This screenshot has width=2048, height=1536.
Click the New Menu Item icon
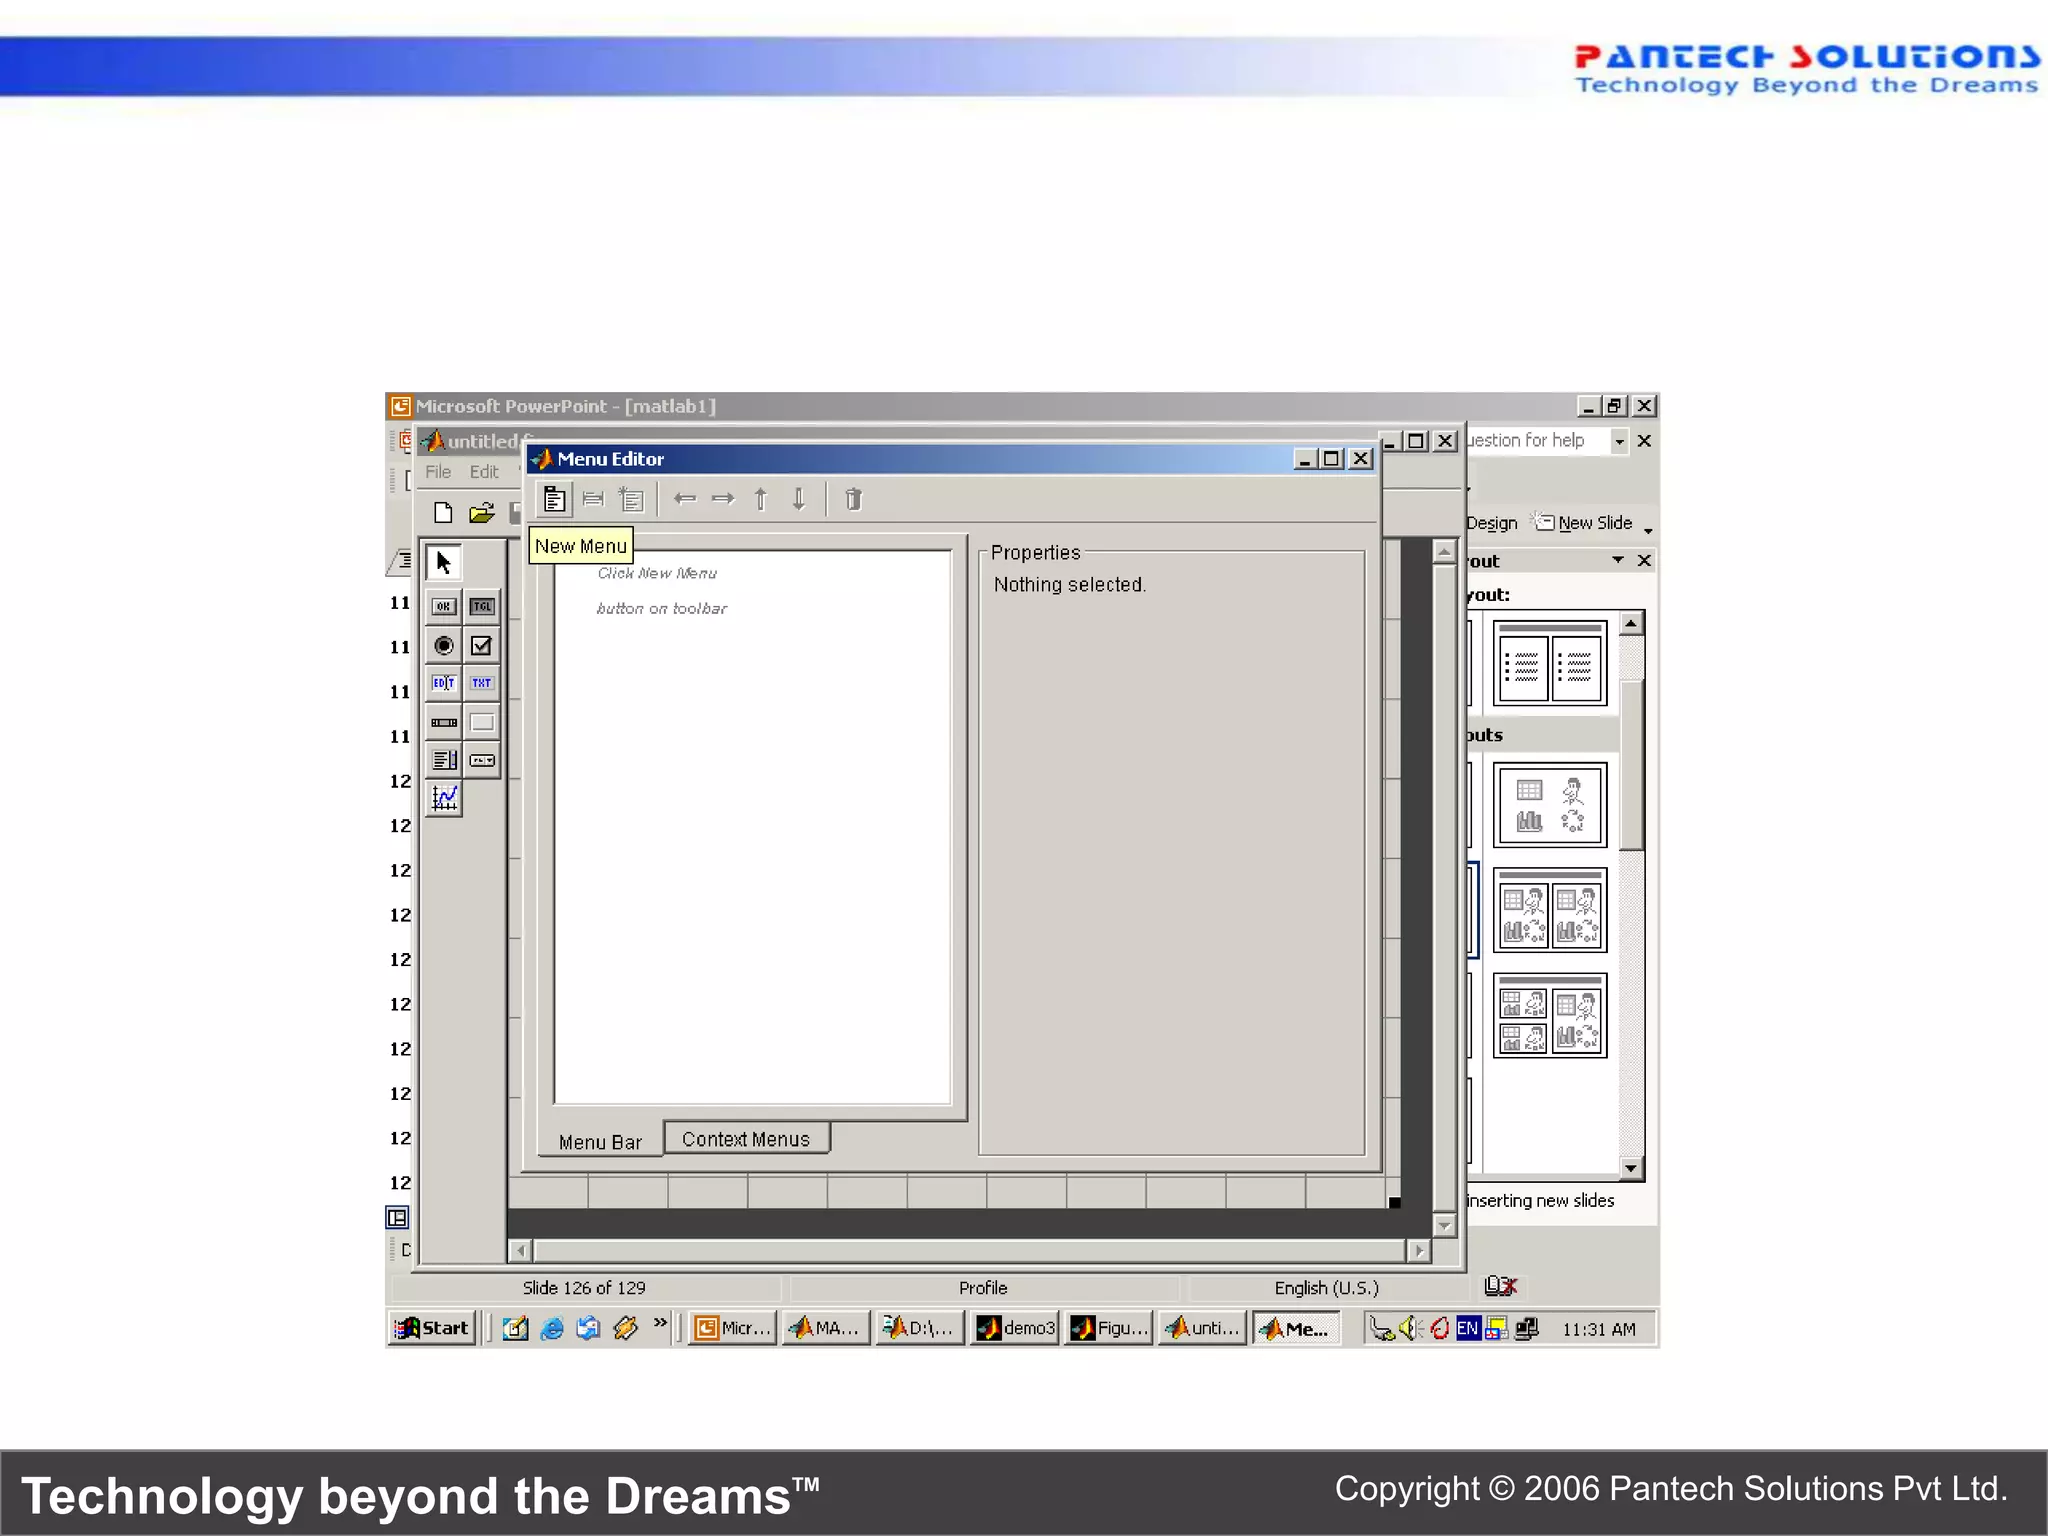pyautogui.click(x=593, y=499)
